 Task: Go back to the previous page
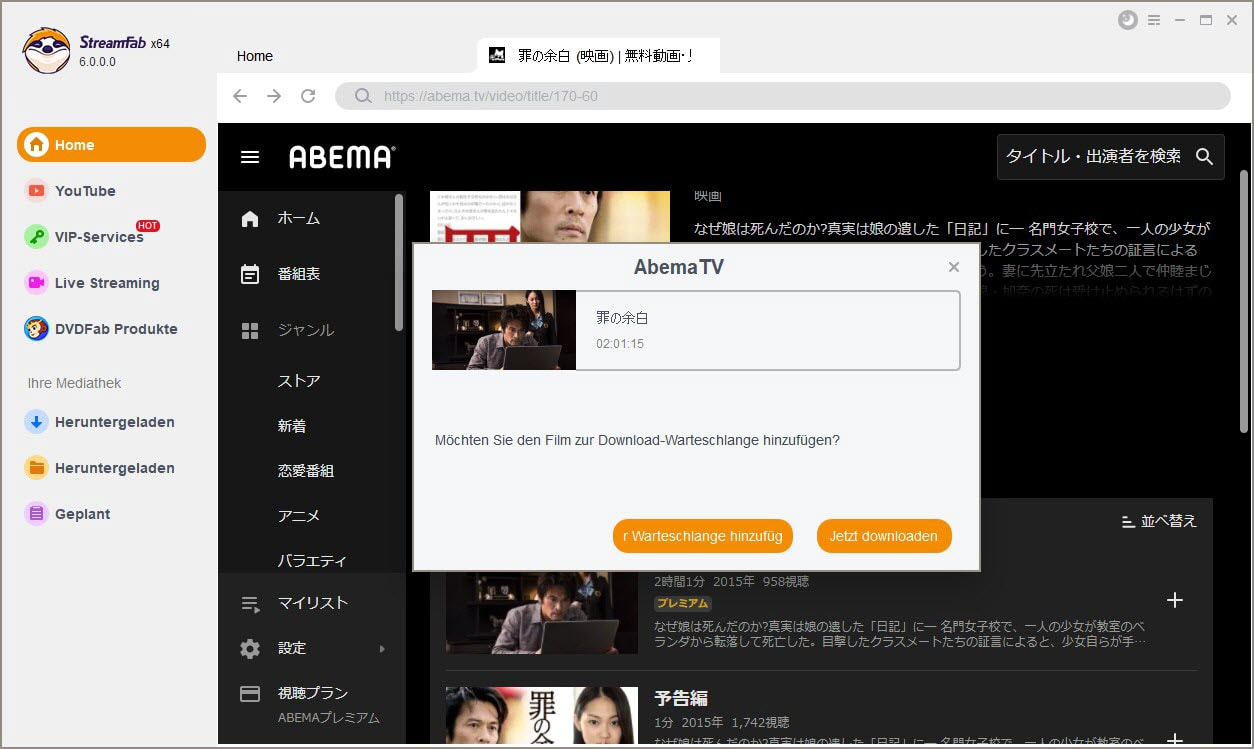[240, 96]
